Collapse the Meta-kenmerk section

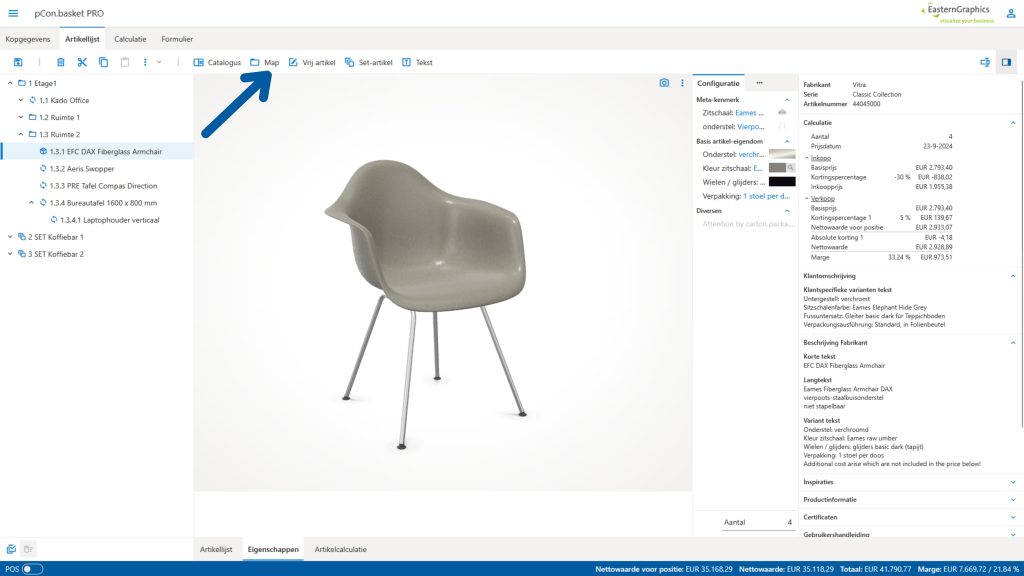tap(787, 100)
